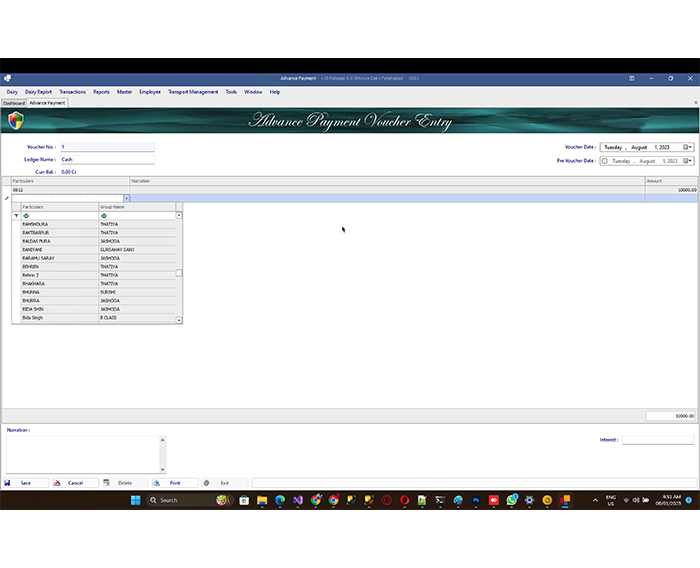
Task: Click the Interest input field
Action: point(657,439)
